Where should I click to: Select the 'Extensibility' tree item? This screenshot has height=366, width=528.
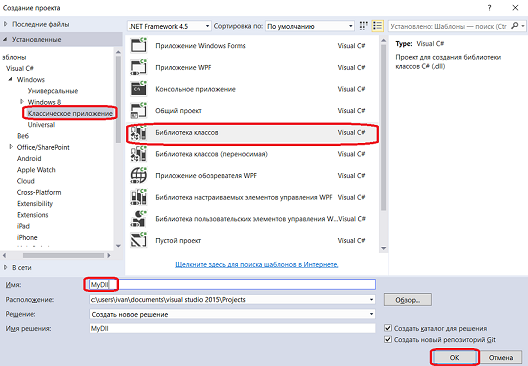(35, 204)
